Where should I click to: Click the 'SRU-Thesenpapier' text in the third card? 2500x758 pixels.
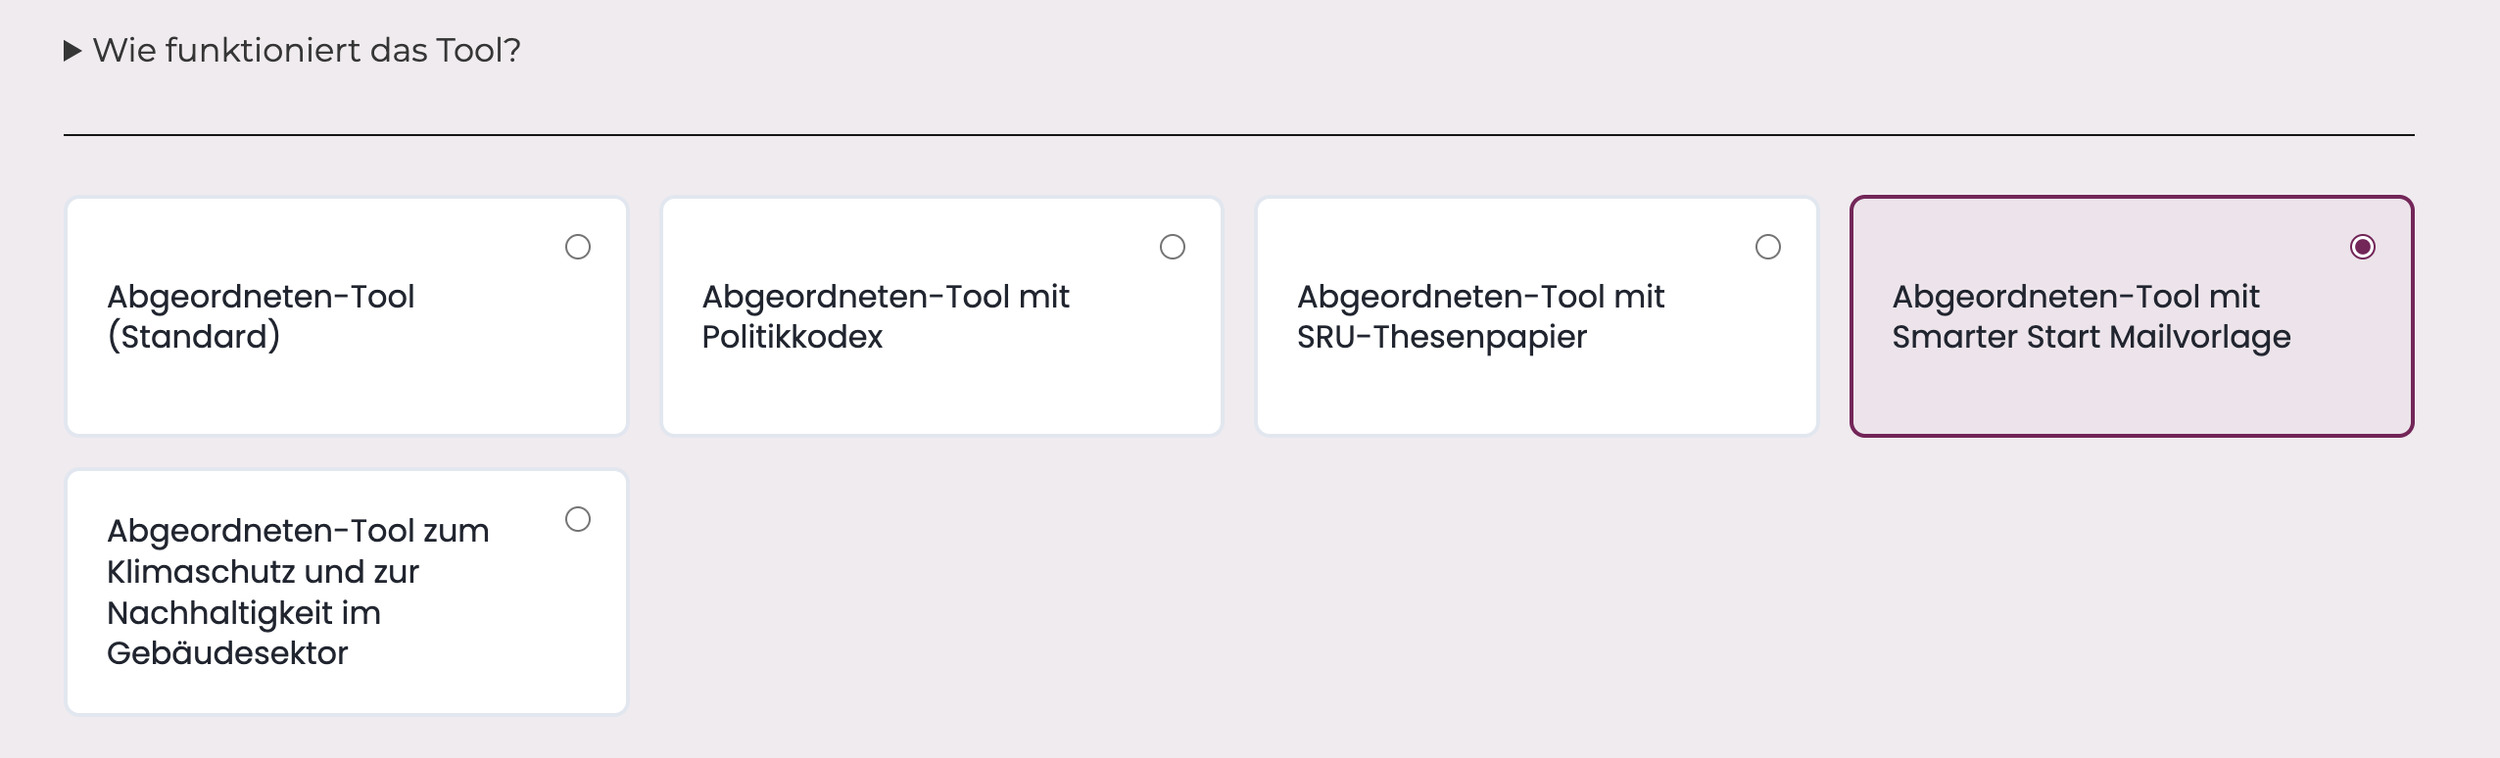point(1441,337)
